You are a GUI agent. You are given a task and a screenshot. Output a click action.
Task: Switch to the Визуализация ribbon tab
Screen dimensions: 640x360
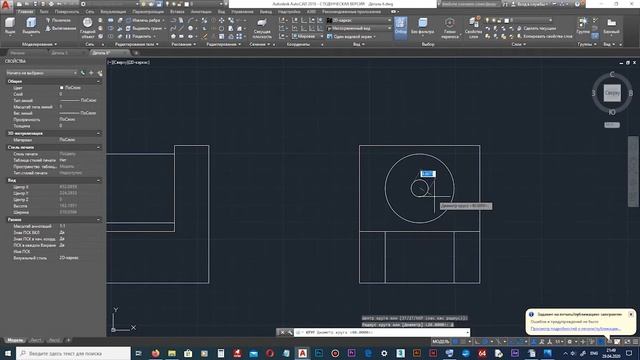coord(113,12)
